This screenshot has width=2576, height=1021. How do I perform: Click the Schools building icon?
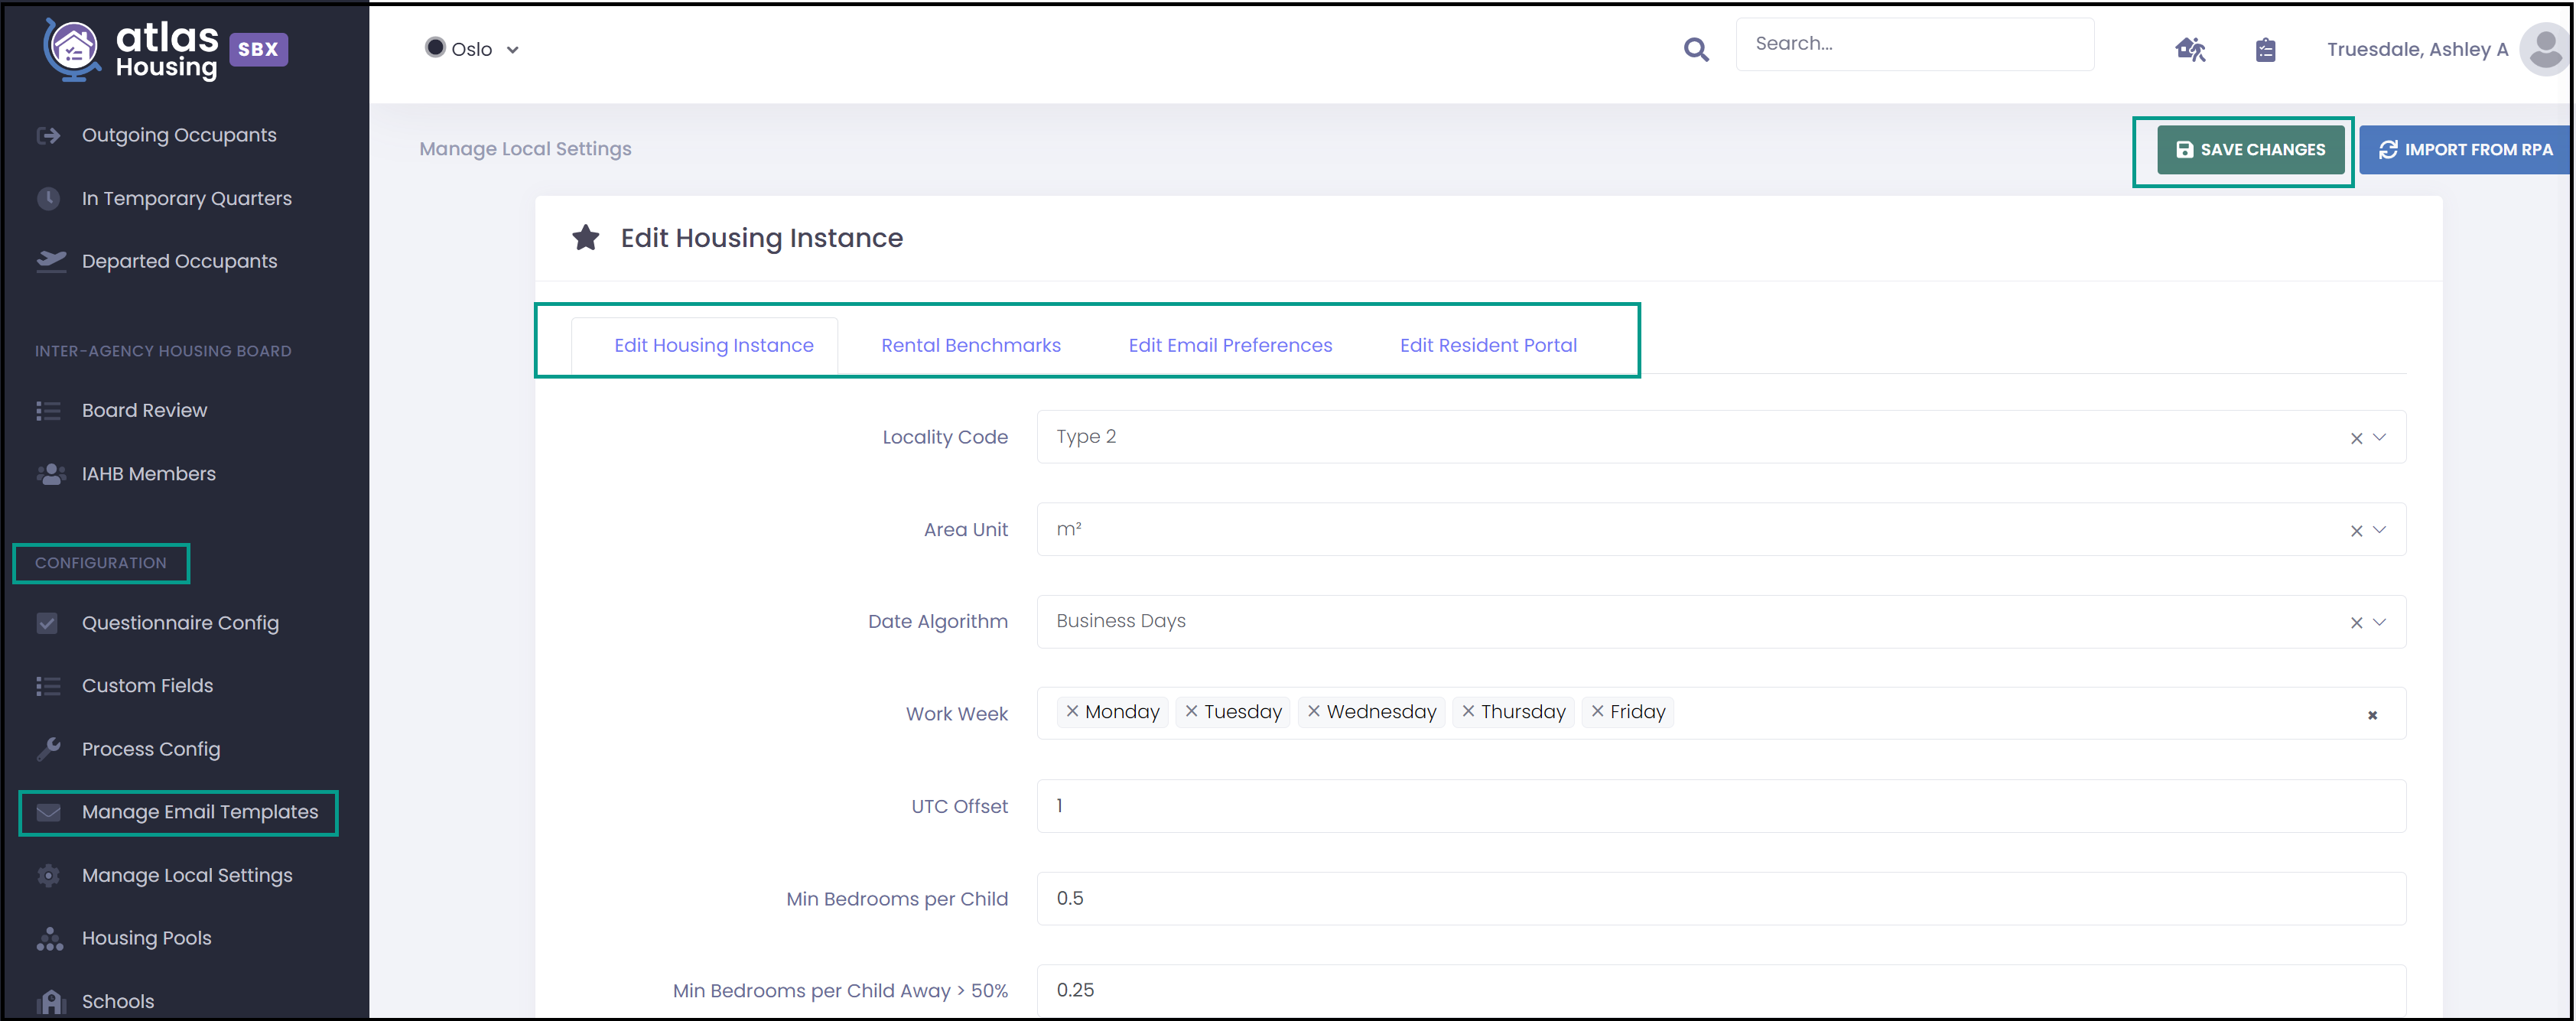[x=50, y=1002]
